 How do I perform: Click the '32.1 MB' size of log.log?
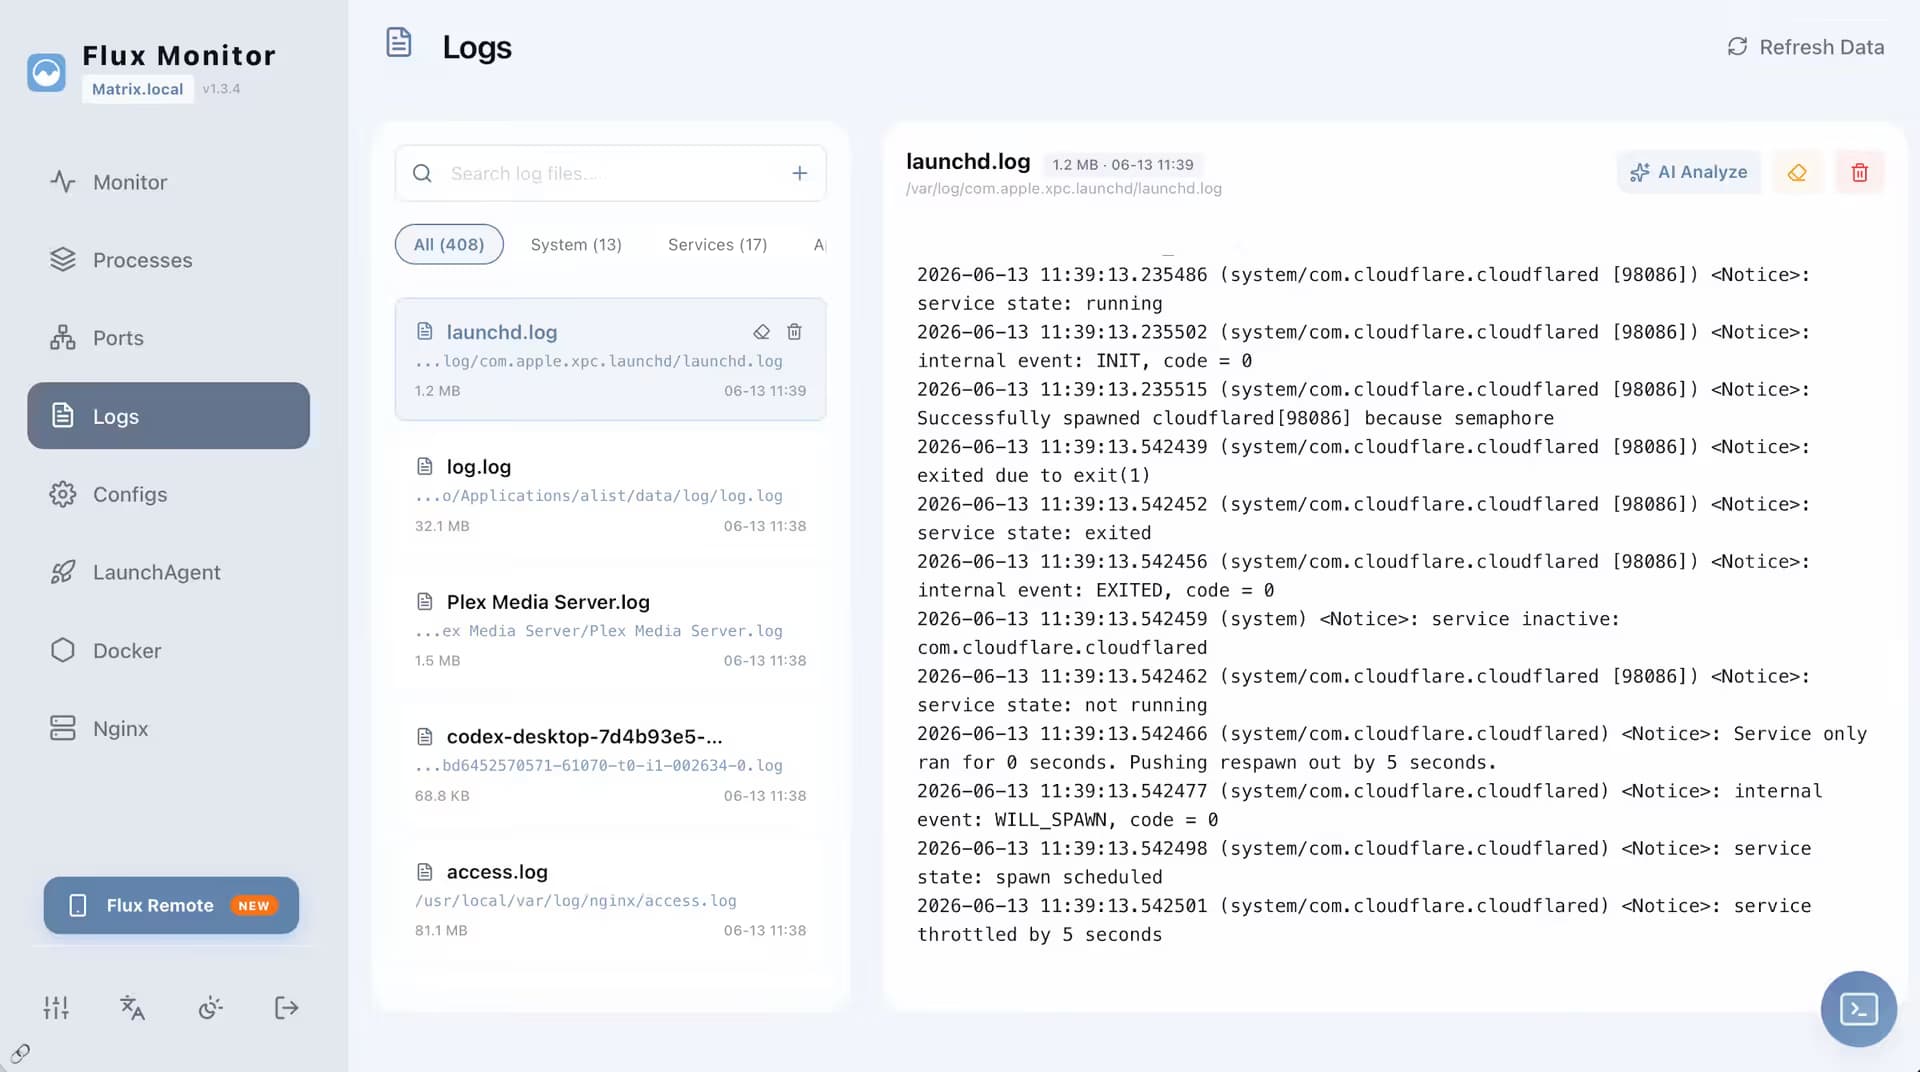(x=442, y=526)
